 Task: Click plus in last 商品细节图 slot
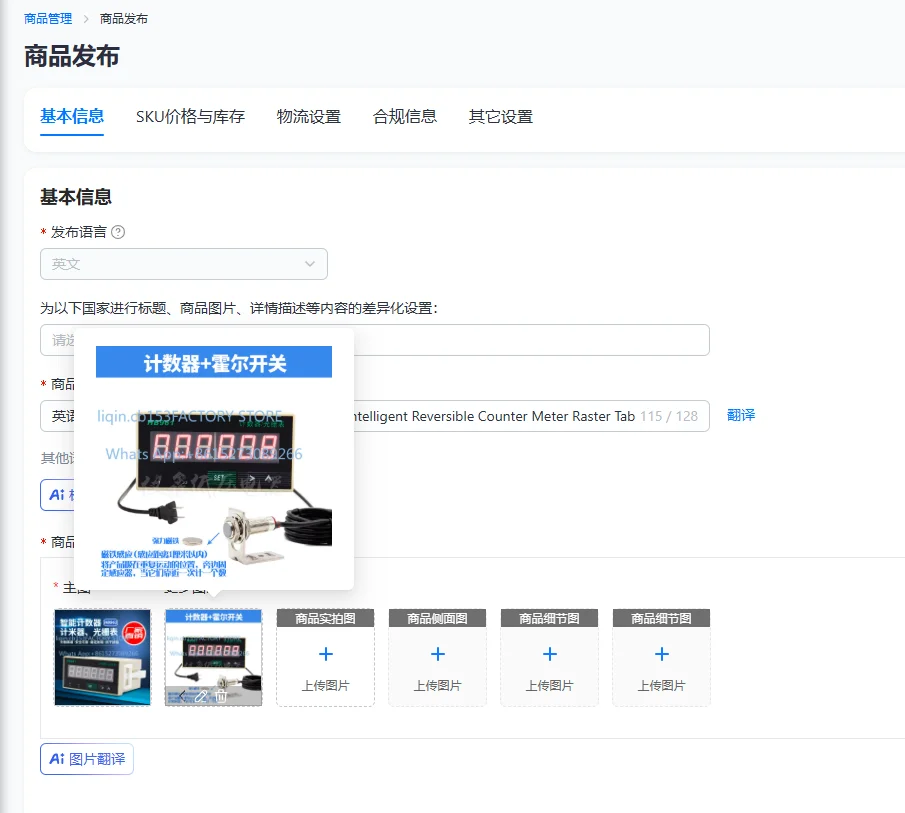pyautogui.click(x=661, y=654)
